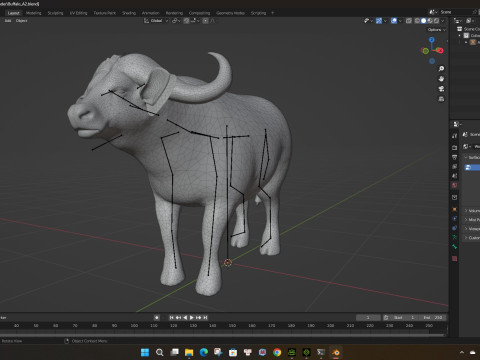The height and width of the screenshot is (360, 480).
Task: Open the Bone properties tab
Action: click(x=454, y=247)
